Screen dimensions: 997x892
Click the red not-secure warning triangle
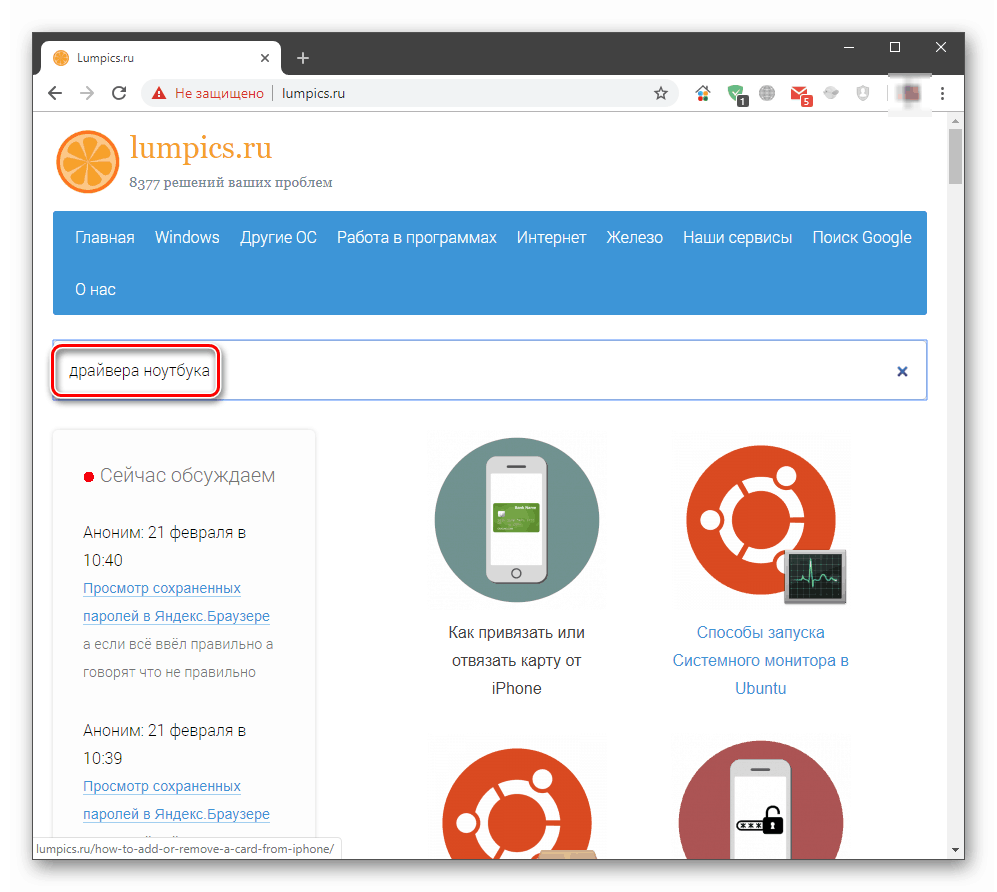pos(159,93)
